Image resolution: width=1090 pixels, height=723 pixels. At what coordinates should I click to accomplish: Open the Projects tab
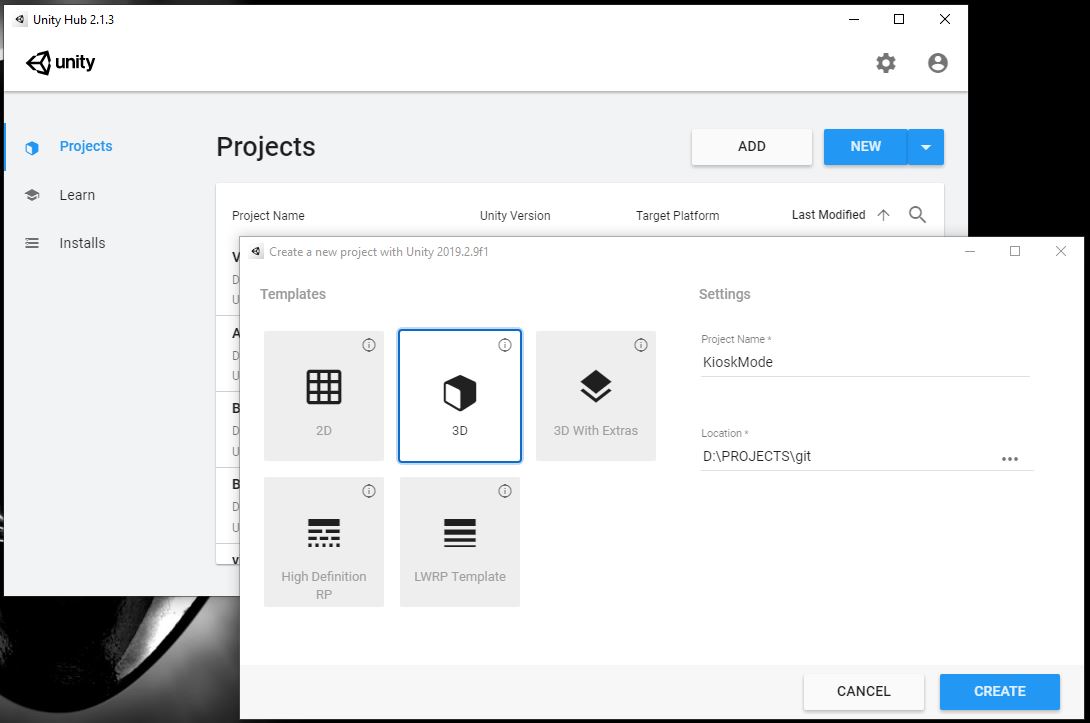click(86, 147)
